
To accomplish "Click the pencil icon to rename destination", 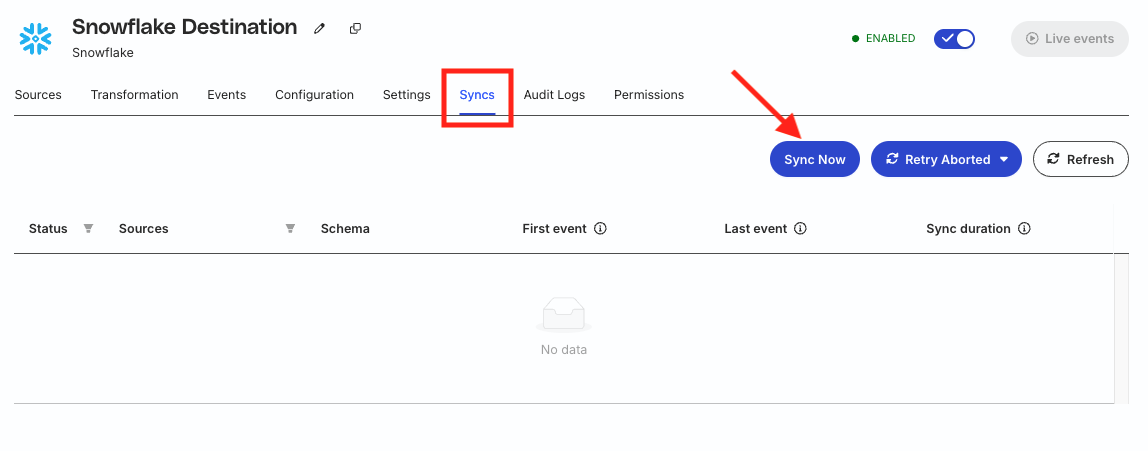I will coord(319,29).
